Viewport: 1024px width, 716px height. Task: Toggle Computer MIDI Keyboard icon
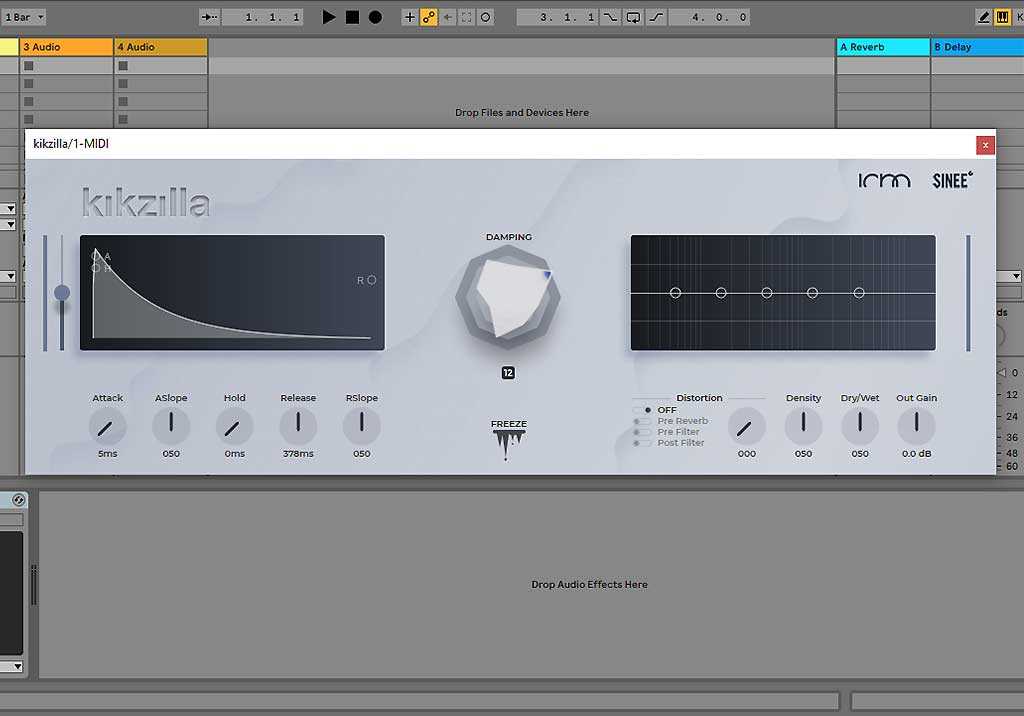pos(1002,17)
